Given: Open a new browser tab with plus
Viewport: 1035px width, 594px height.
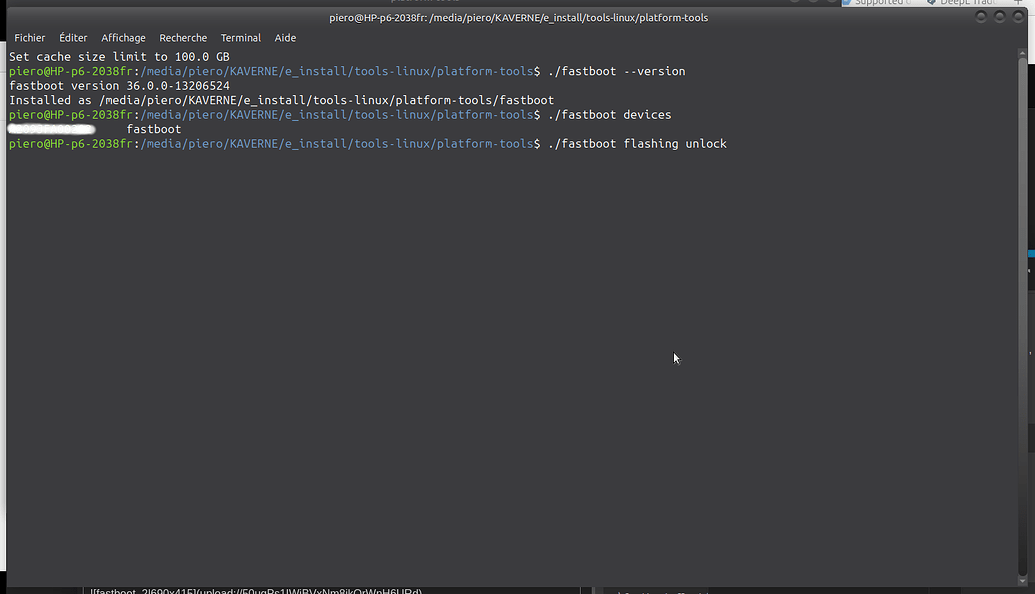Looking at the screenshot, I should tap(1018, 3).
